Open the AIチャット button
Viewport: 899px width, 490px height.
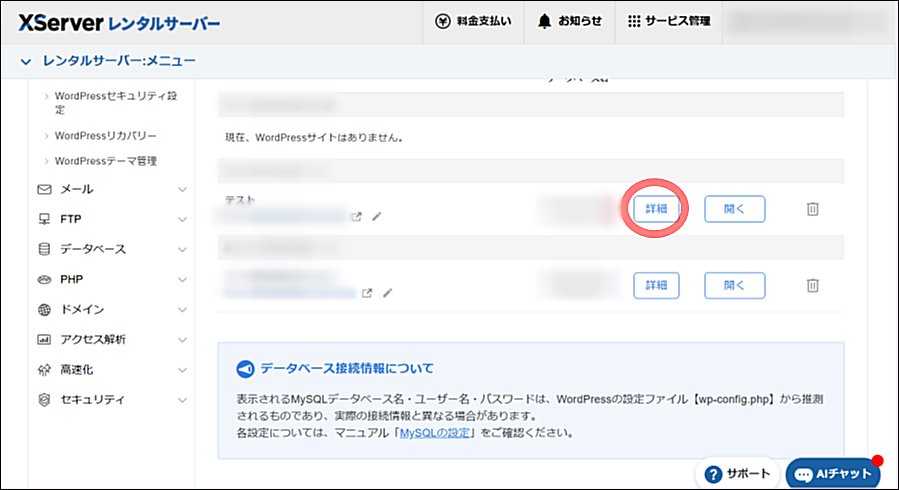833,474
